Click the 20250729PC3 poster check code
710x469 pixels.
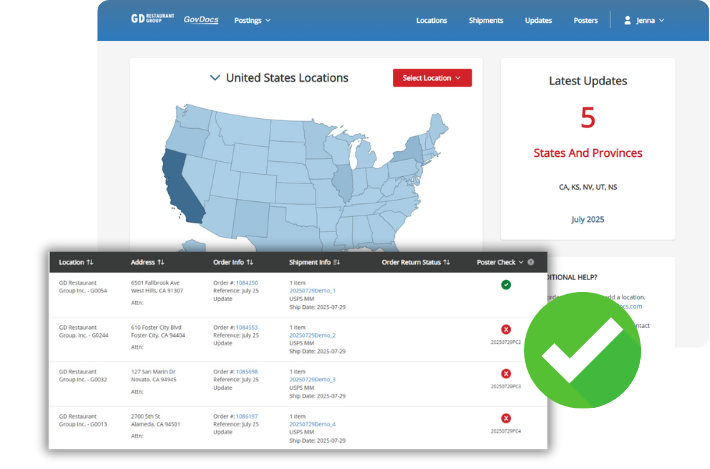[506, 387]
